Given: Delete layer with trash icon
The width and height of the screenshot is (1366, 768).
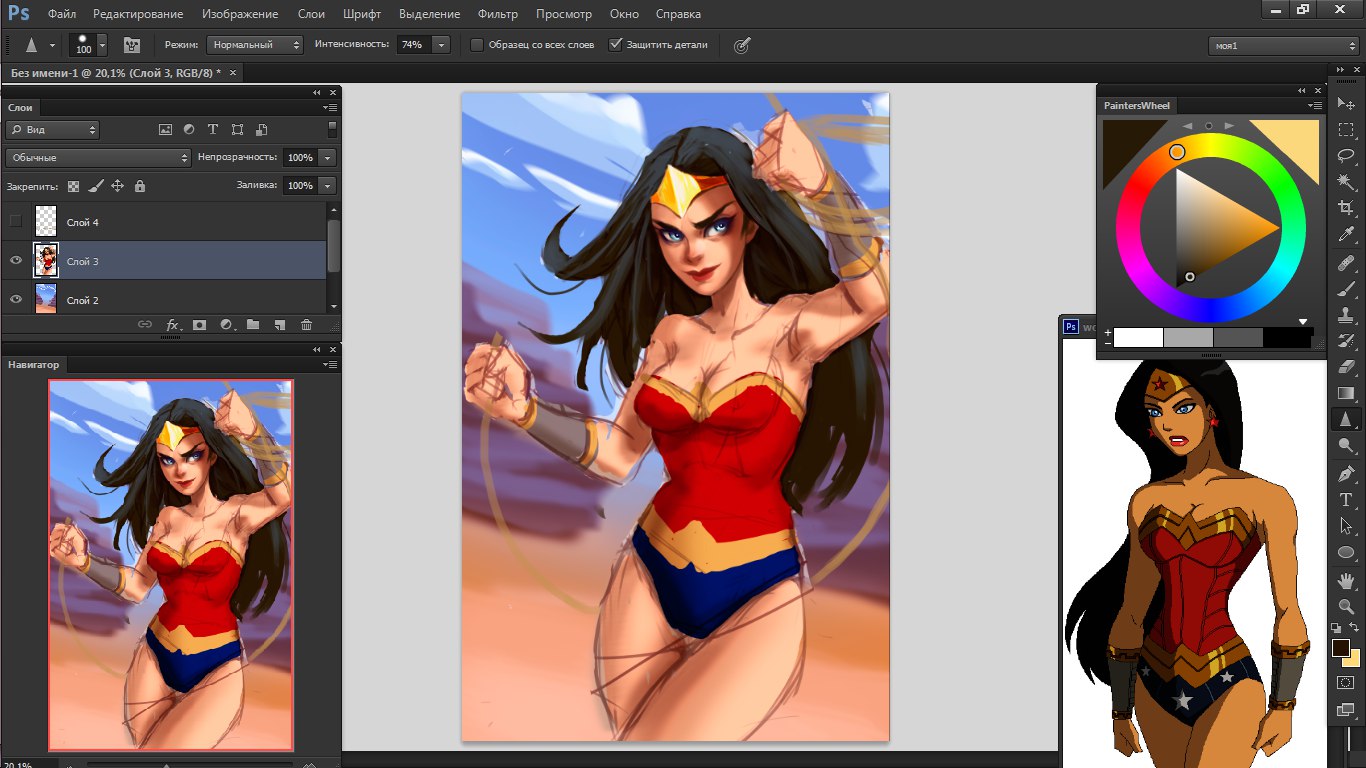Looking at the screenshot, I should click(x=307, y=324).
